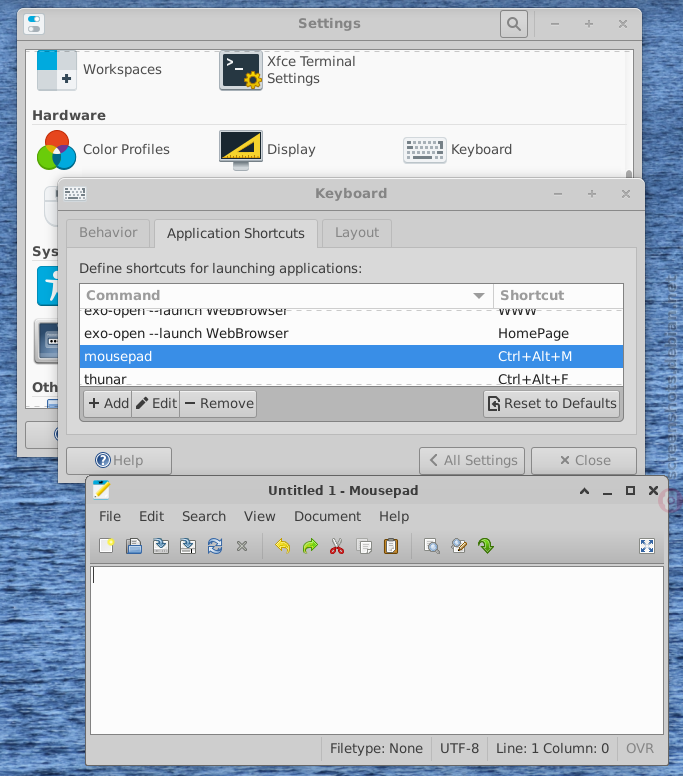
Task: Click the Settings search magnifier button
Action: (x=514, y=24)
